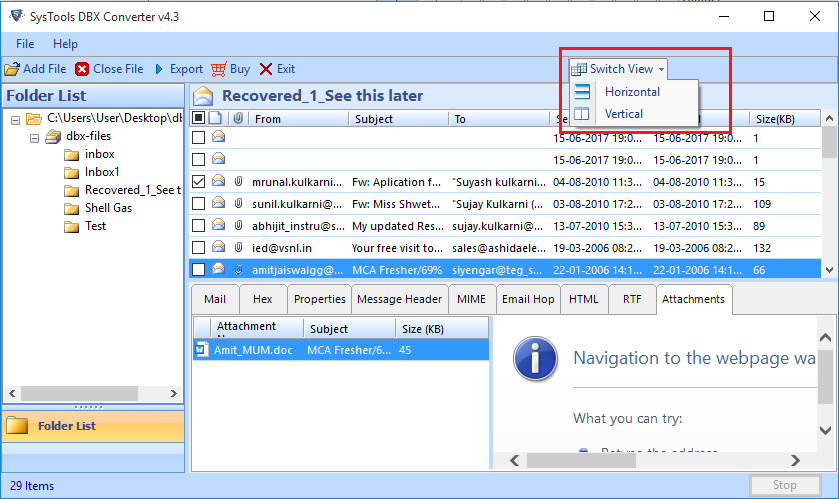Click preview pane scroll right arrow
Viewport: 839px width, 499px height.
pos(796,460)
